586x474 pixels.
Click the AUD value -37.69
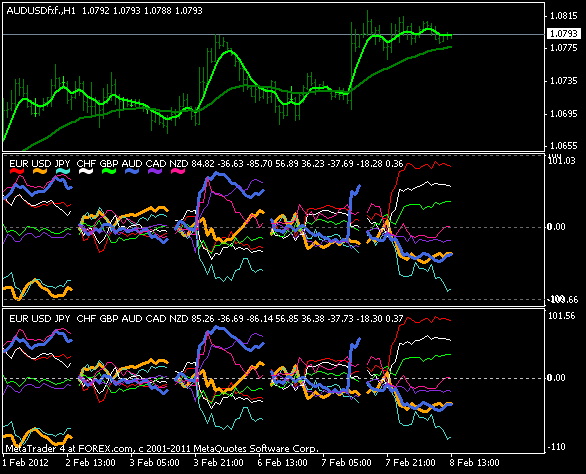click(340, 164)
